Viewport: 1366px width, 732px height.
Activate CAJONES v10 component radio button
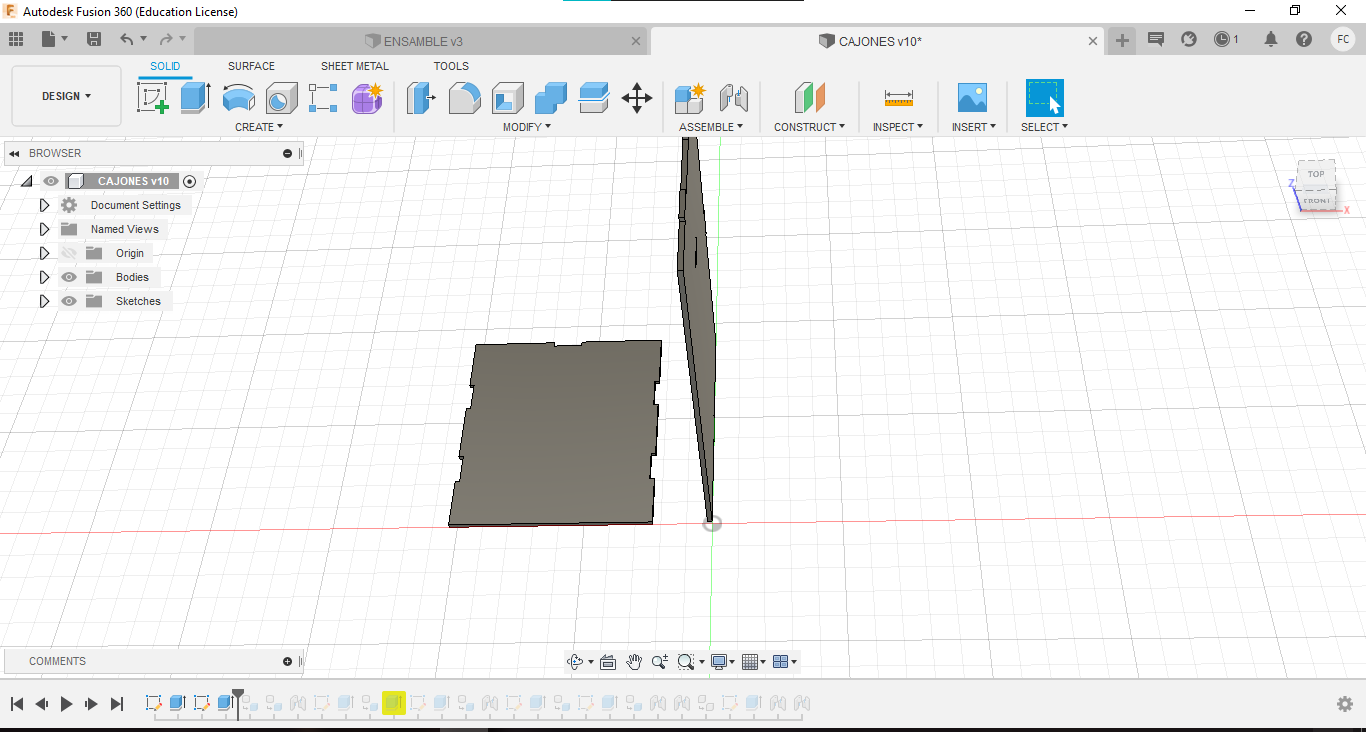coord(190,181)
